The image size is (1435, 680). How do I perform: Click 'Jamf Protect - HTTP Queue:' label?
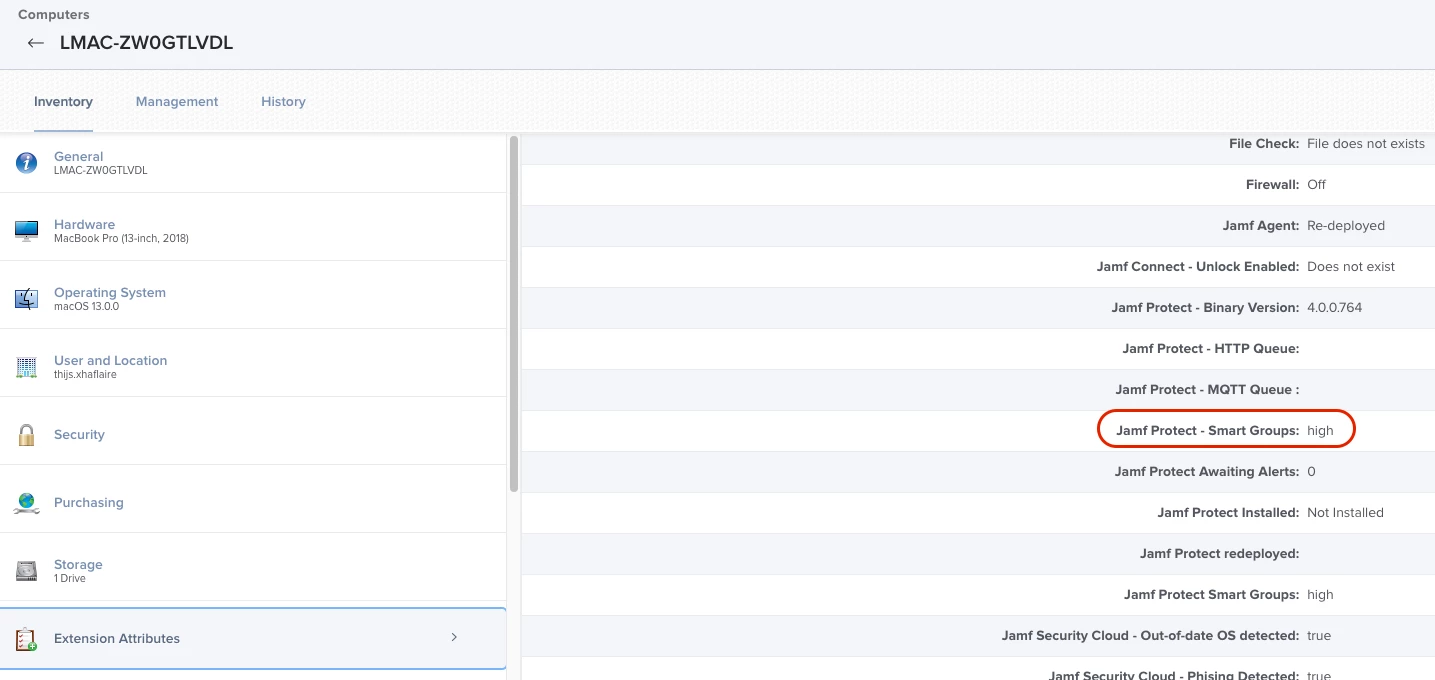1211,349
